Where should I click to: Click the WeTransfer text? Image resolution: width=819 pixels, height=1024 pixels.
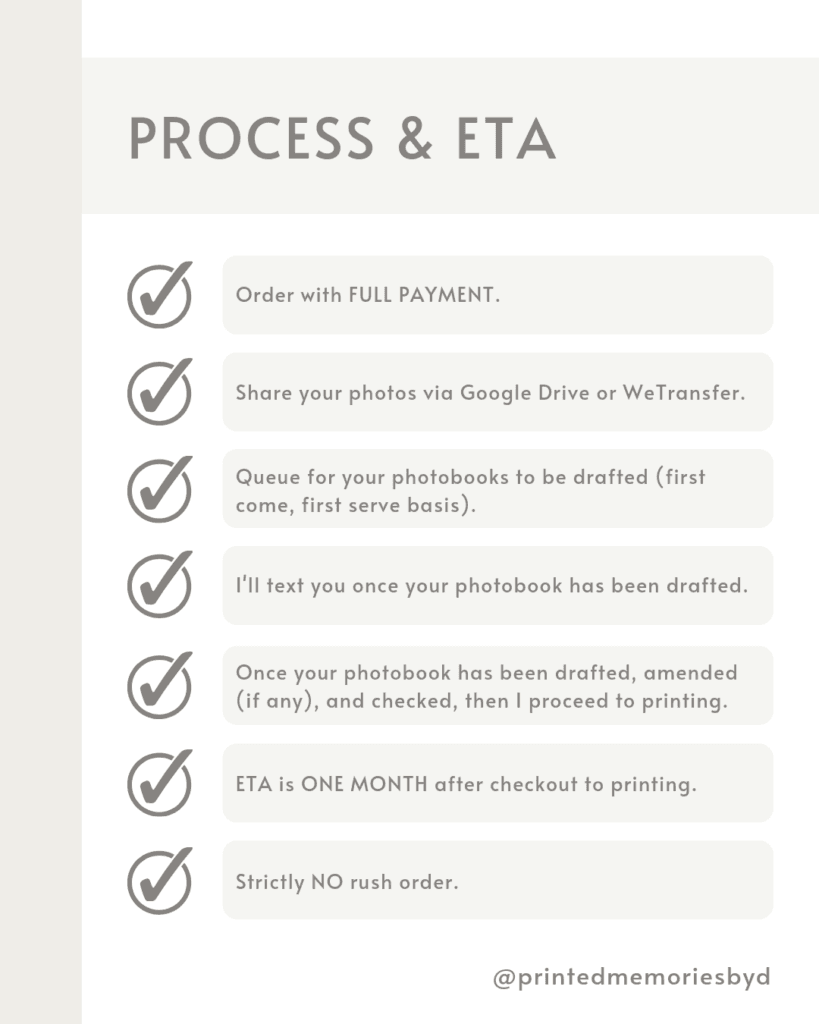tap(684, 393)
